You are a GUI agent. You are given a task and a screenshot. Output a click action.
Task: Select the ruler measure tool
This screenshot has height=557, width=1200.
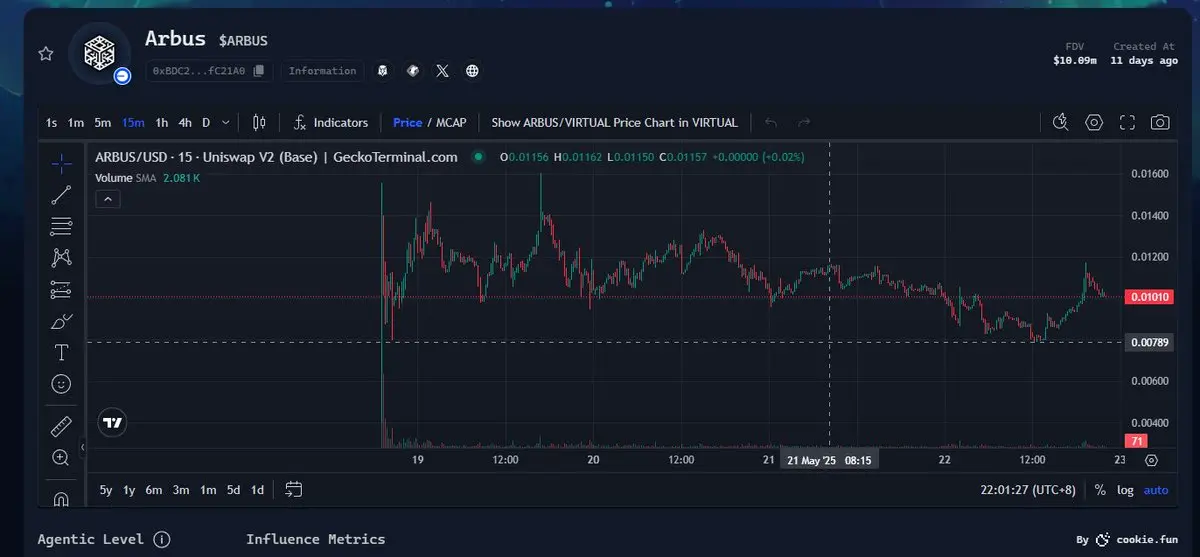(61, 427)
